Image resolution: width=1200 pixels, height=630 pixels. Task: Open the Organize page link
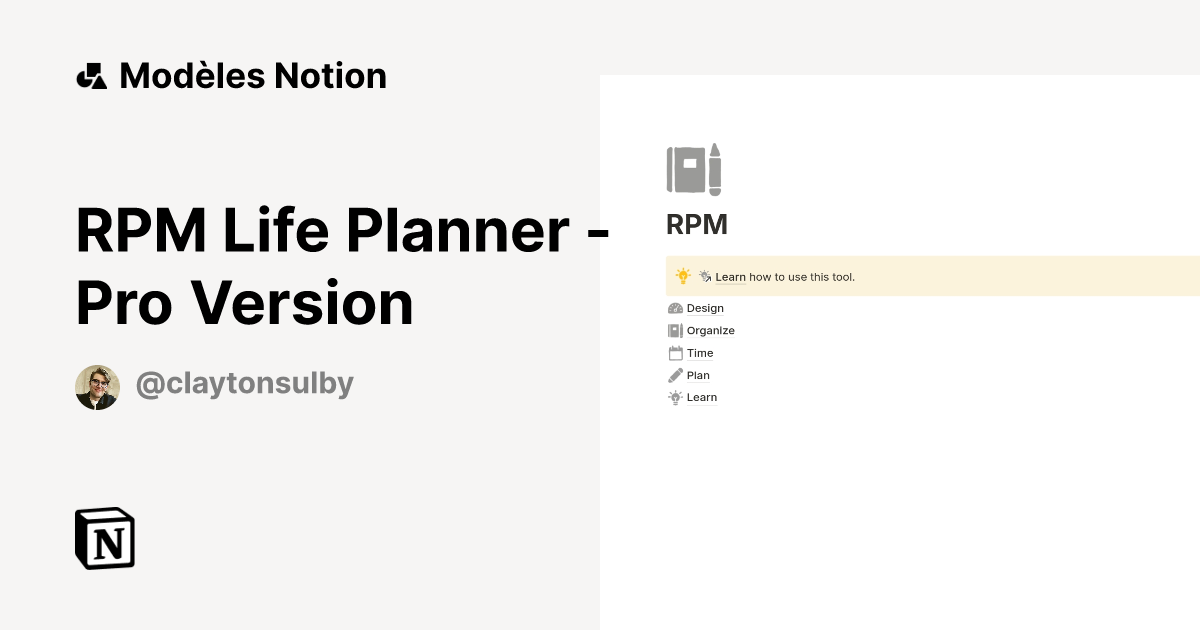click(710, 330)
